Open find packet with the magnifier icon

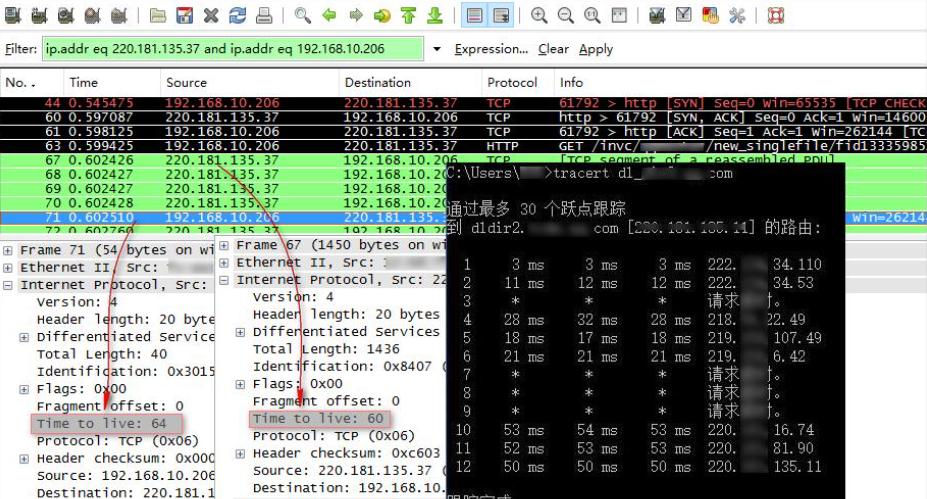(x=302, y=16)
